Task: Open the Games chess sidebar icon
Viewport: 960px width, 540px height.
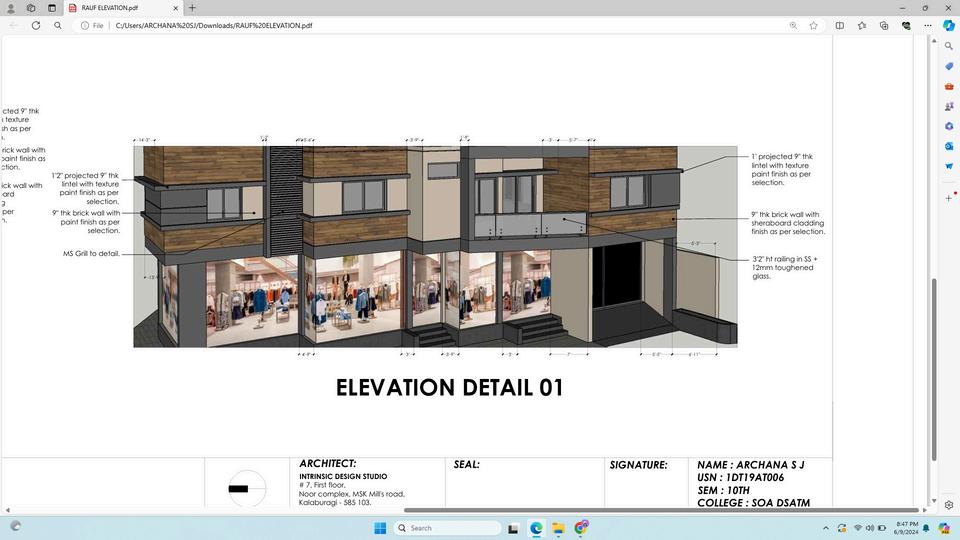Action: coord(949,107)
